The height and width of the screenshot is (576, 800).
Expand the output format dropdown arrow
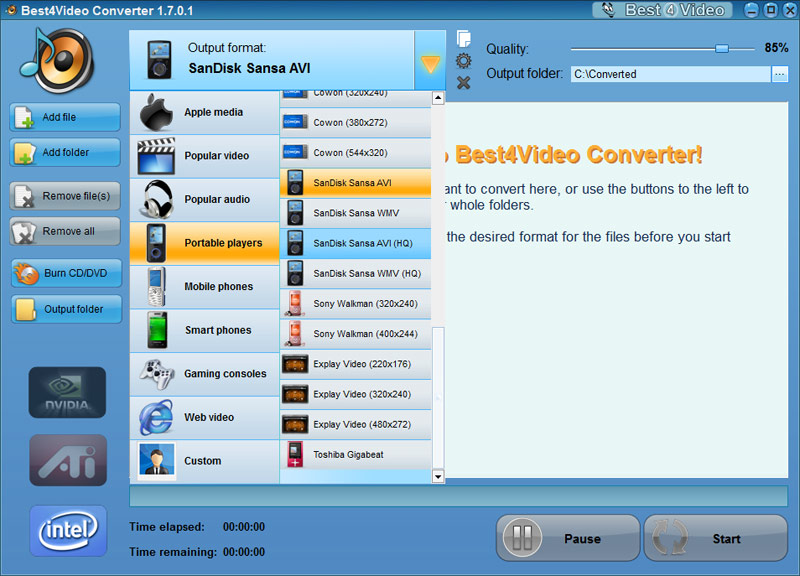[430, 60]
